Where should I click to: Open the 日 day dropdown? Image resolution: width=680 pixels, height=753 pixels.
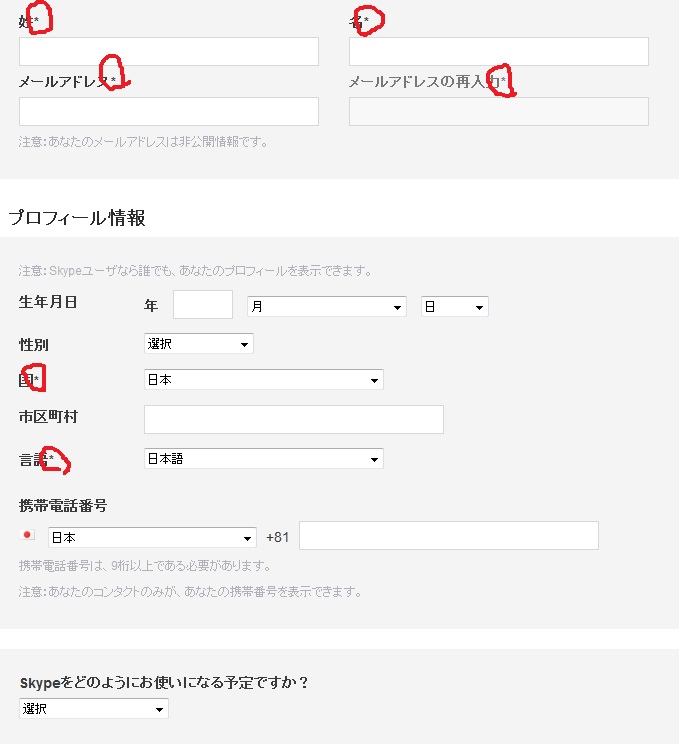[x=455, y=306]
